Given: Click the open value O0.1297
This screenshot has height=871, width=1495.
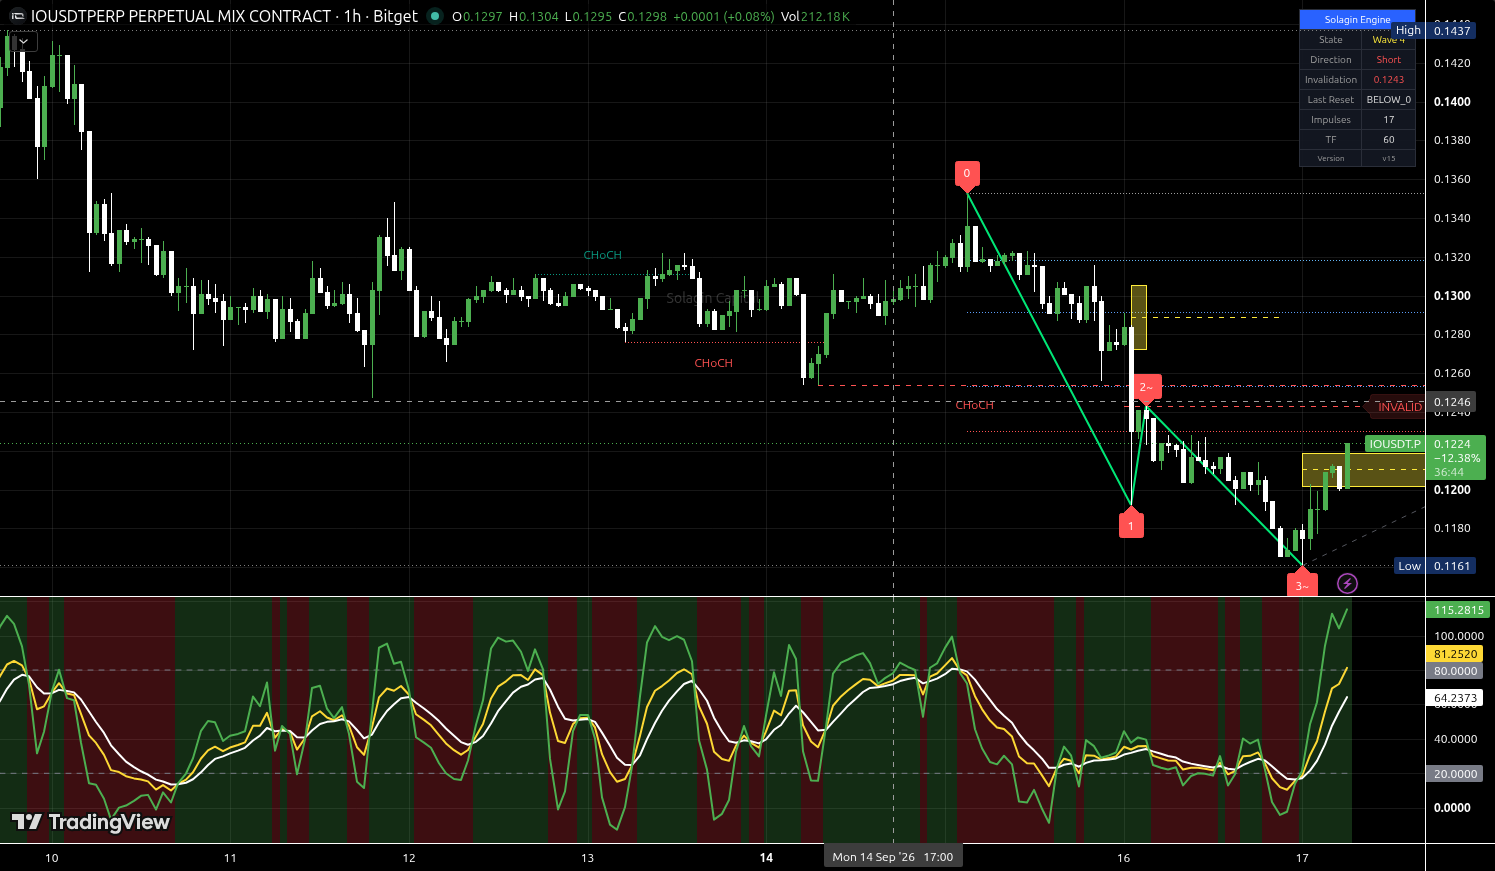Looking at the screenshot, I should click(x=477, y=16).
